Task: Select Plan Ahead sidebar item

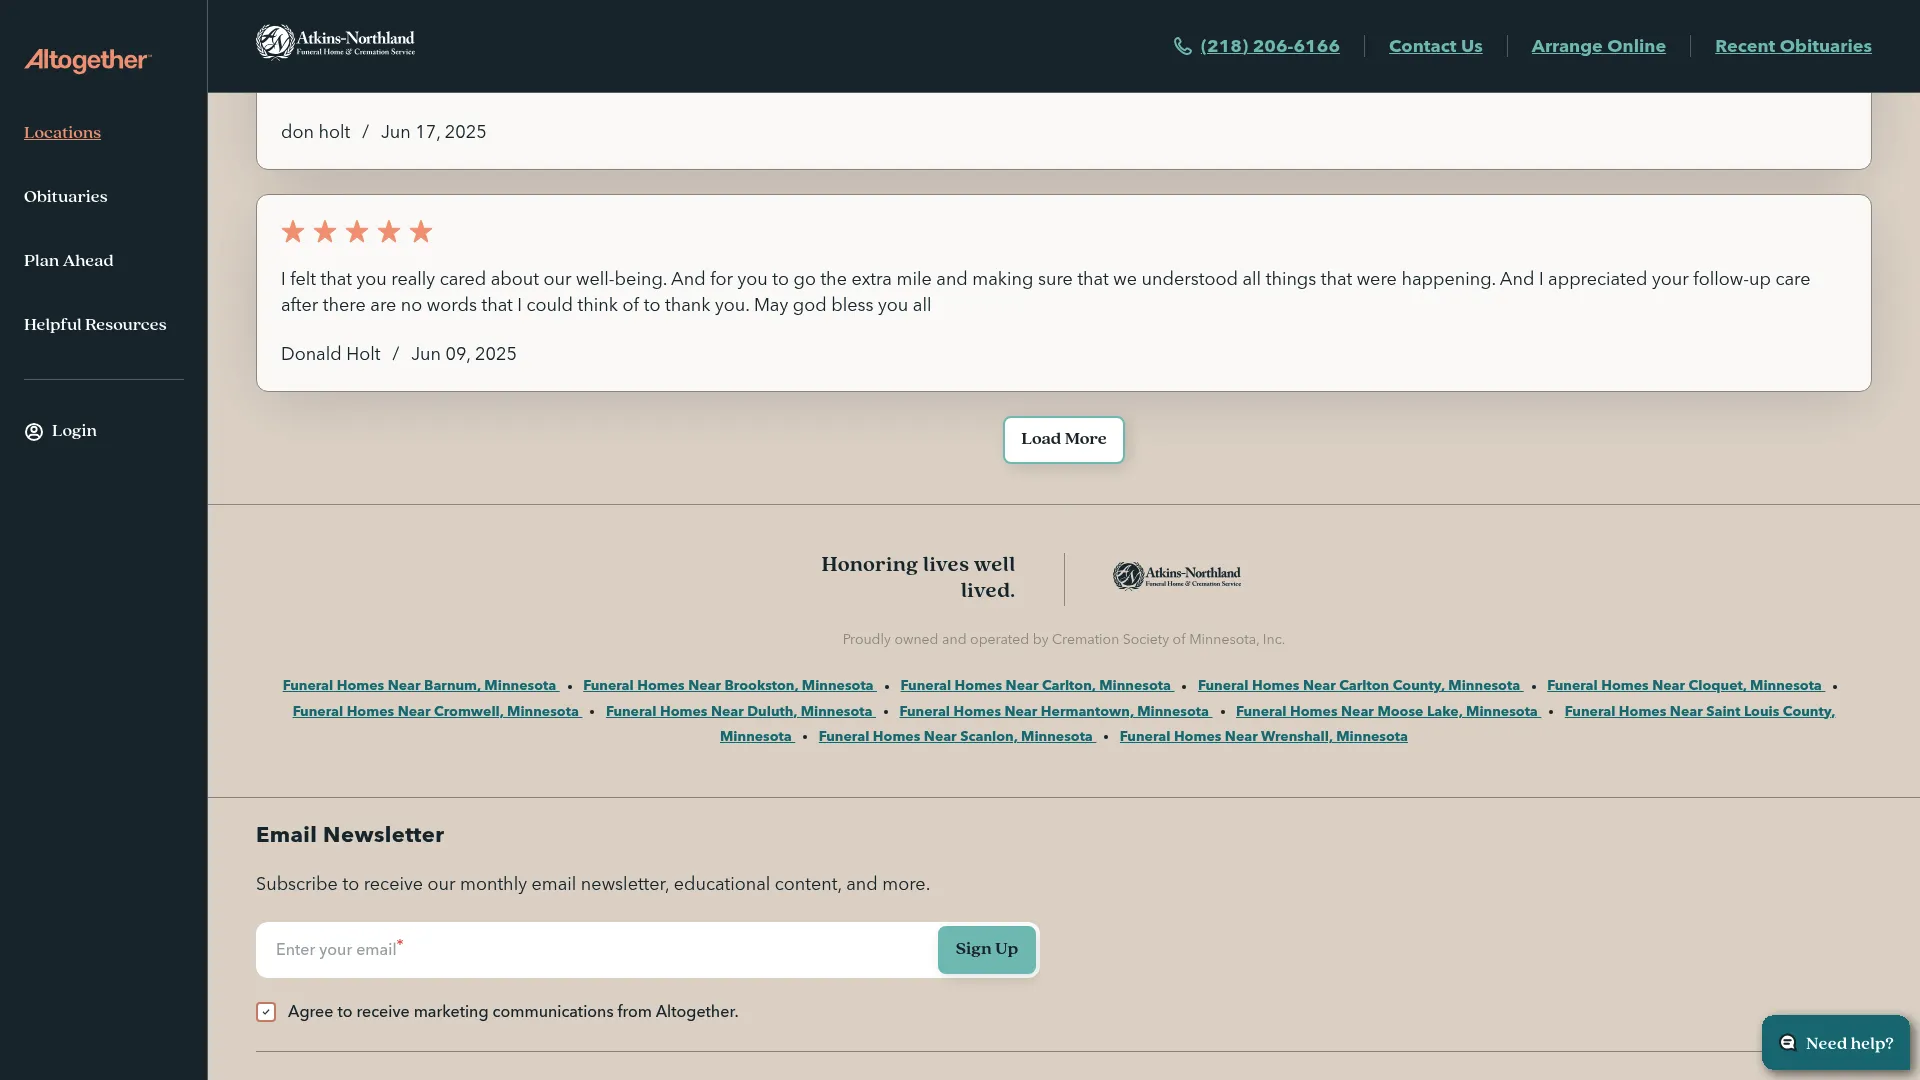Action: pos(69,261)
